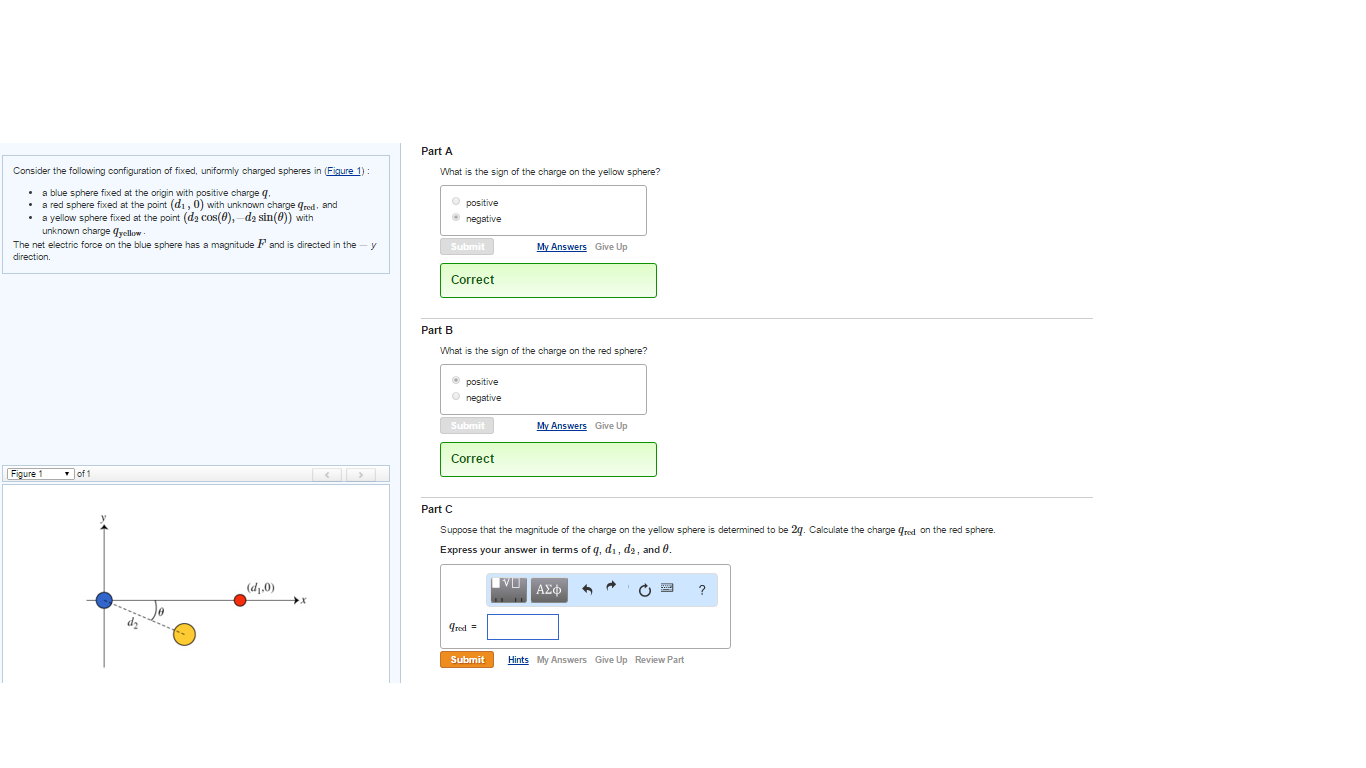Image resolution: width=1366 pixels, height=768 pixels.
Task: Open the math templates palette in equation editor
Action: (507, 589)
